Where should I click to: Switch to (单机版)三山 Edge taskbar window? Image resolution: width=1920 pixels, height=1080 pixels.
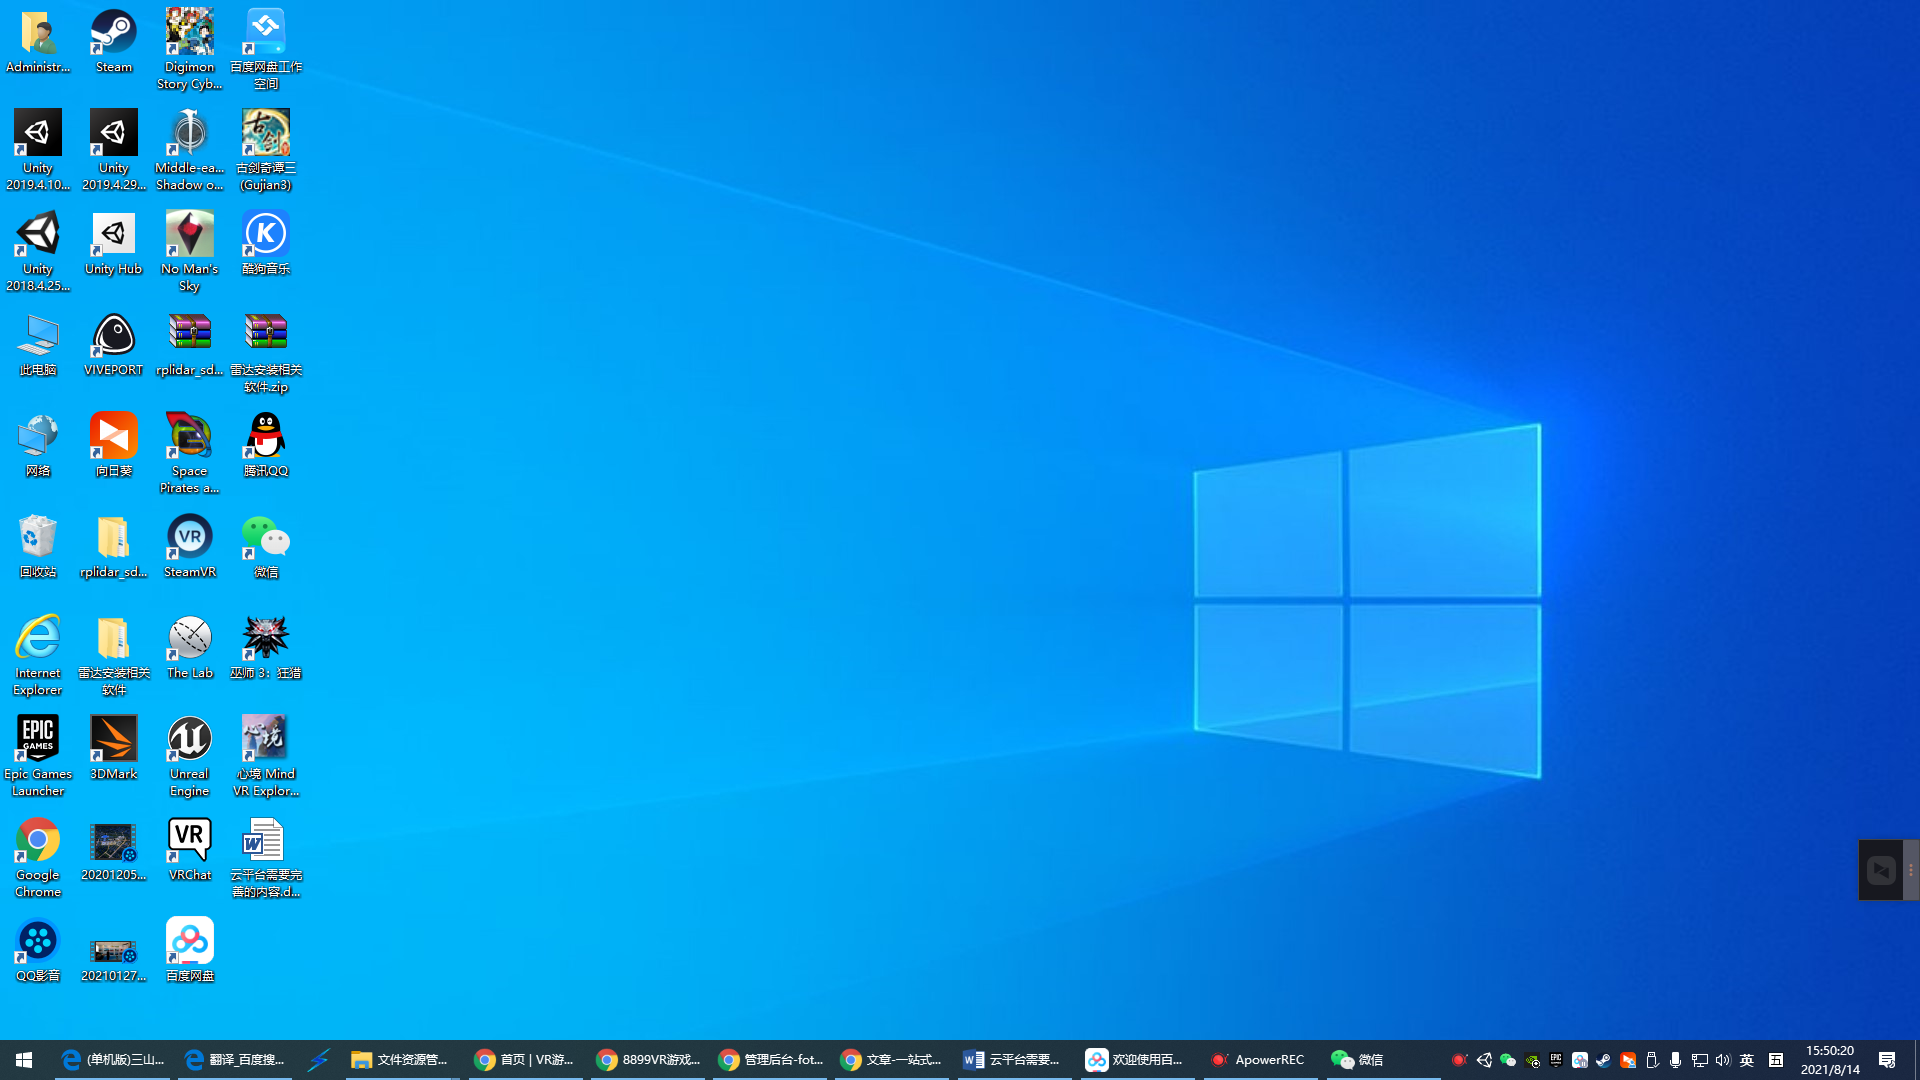point(113,1059)
